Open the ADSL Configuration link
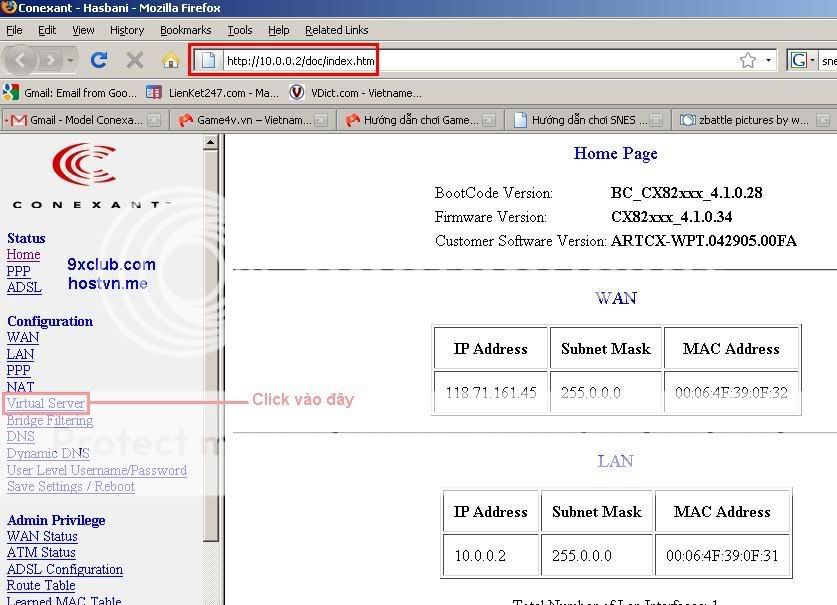The height and width of the screenshot is (605, 837). [65, 569]
